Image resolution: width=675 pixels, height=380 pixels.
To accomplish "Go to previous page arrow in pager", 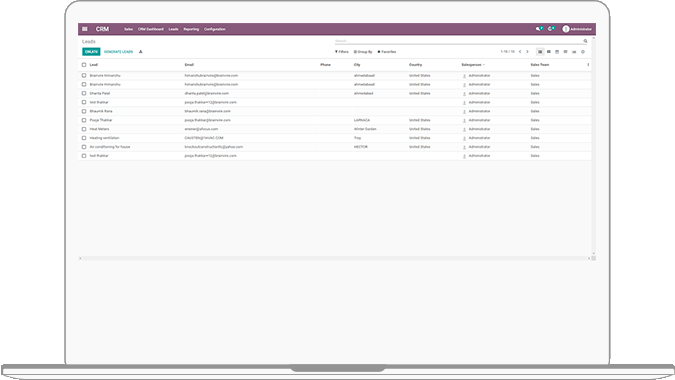I will tap(520, 52).
